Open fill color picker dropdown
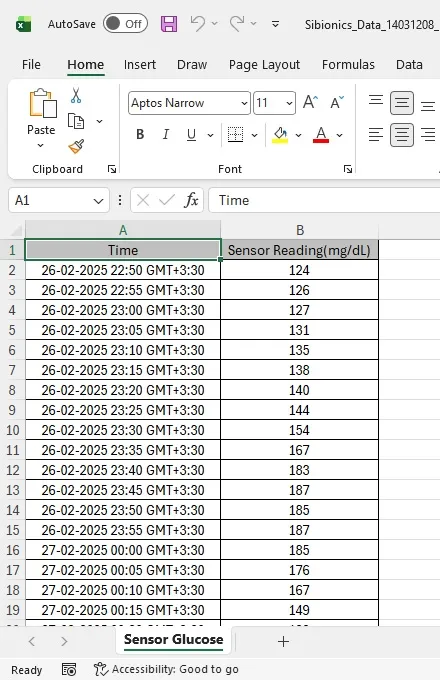Image resolution: width=440 pixels, height=680 pixels. (x=298, y=135)
